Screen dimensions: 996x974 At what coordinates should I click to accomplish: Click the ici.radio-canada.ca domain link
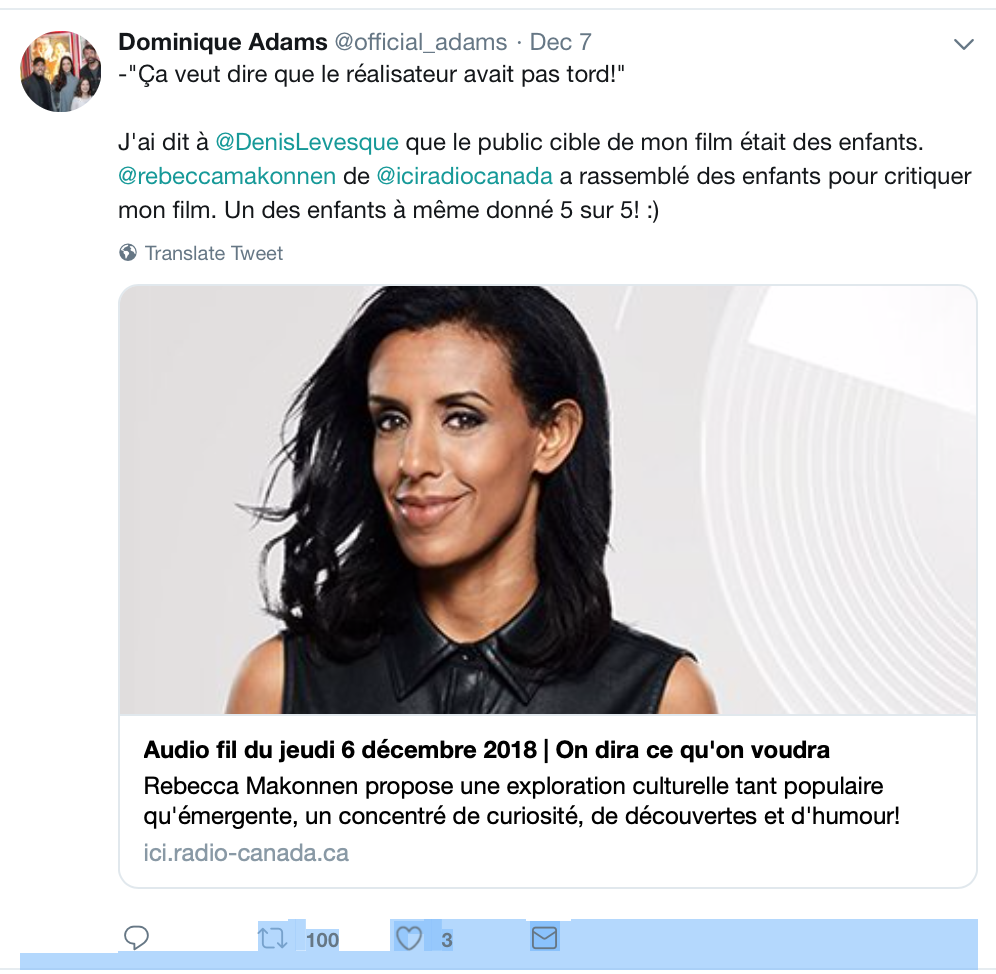(246, 853)
